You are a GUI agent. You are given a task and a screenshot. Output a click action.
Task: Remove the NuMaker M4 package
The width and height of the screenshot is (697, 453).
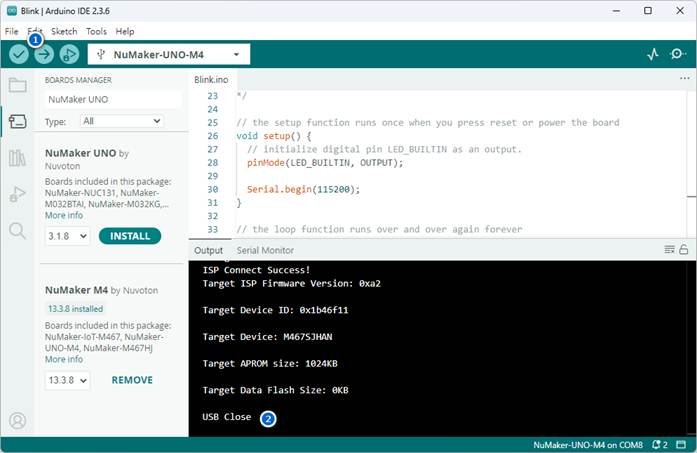tap(132, 380)
